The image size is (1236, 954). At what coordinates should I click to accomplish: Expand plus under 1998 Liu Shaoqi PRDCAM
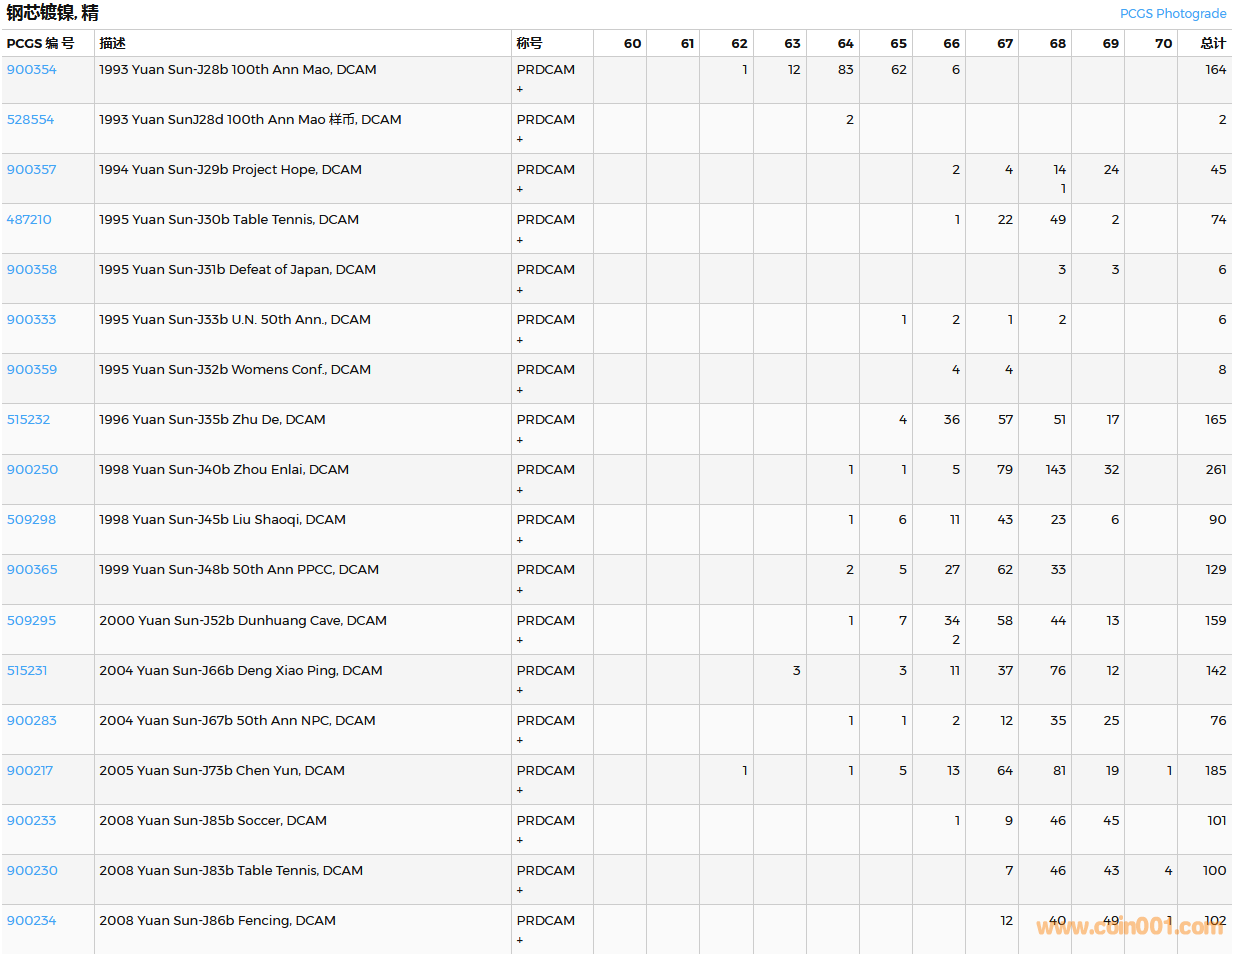pos(520,540)
